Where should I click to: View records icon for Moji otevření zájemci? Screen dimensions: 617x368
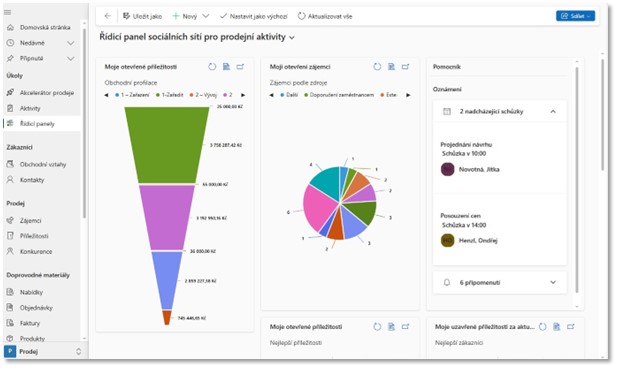[x=391, y=67]
